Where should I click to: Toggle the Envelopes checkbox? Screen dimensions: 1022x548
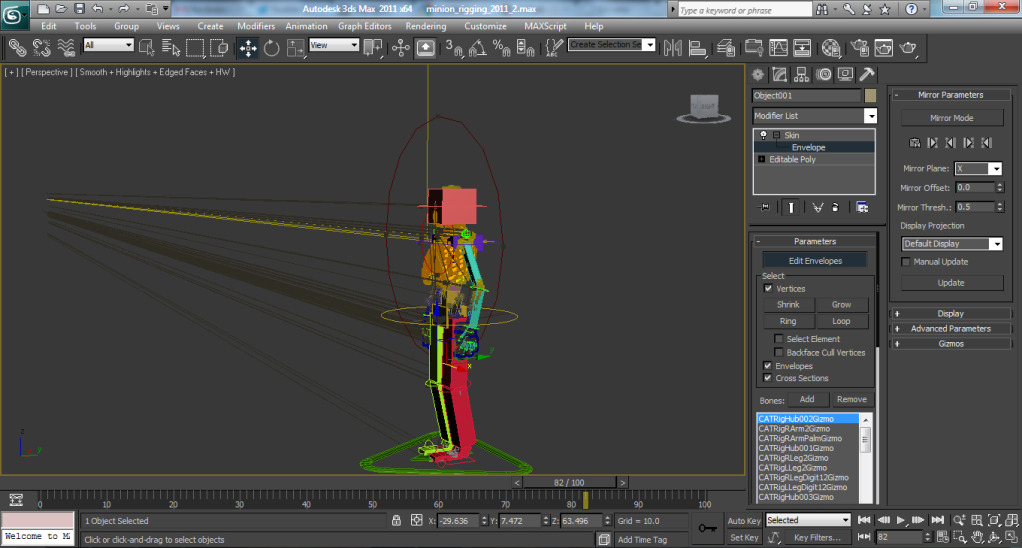767,366
